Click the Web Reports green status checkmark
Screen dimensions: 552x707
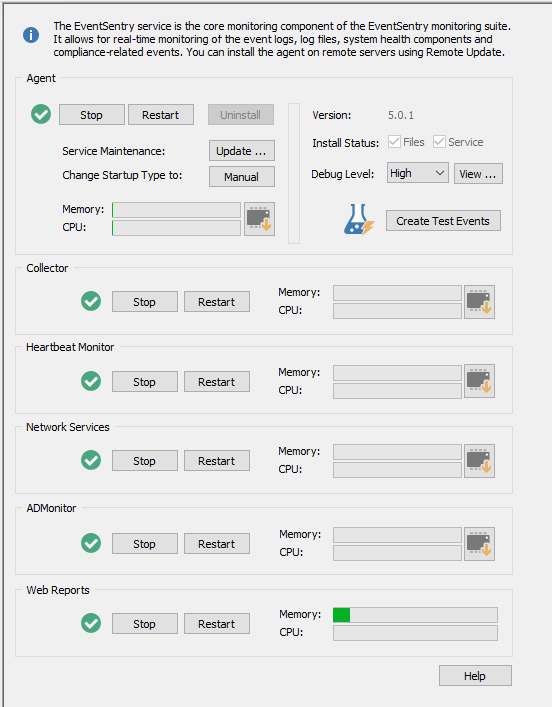coord(91,623)
